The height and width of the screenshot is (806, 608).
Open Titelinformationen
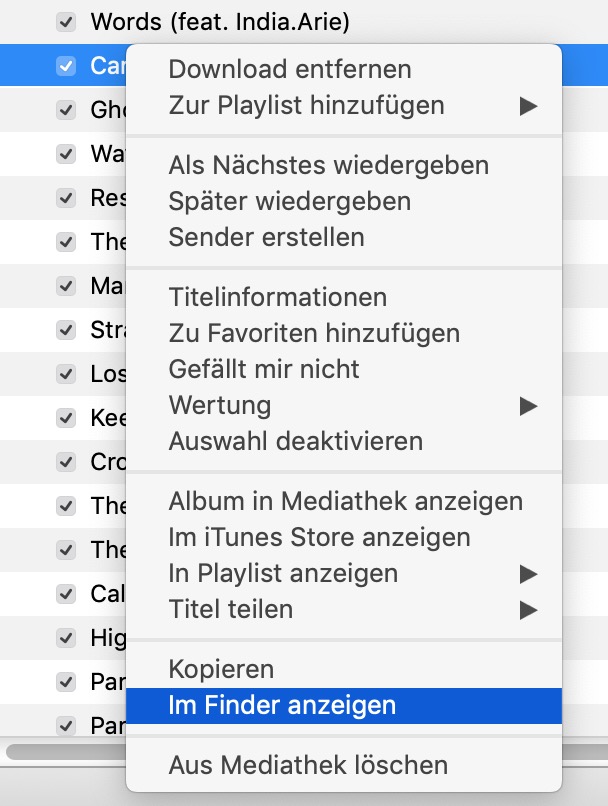[277, 297]
